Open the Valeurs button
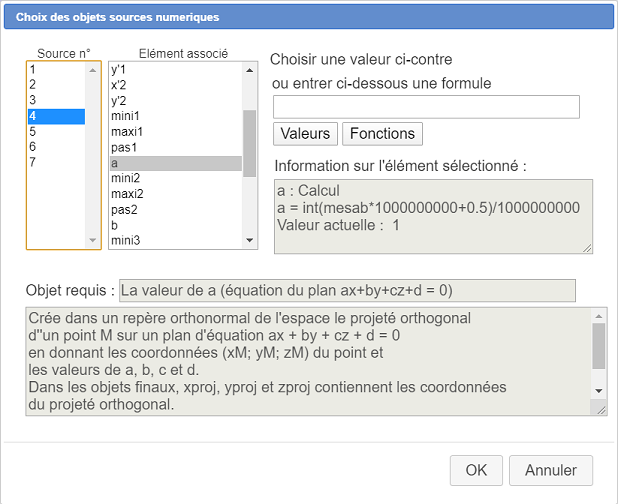The width and height of the screenshot is (618, 504). (x=305, y=134)
